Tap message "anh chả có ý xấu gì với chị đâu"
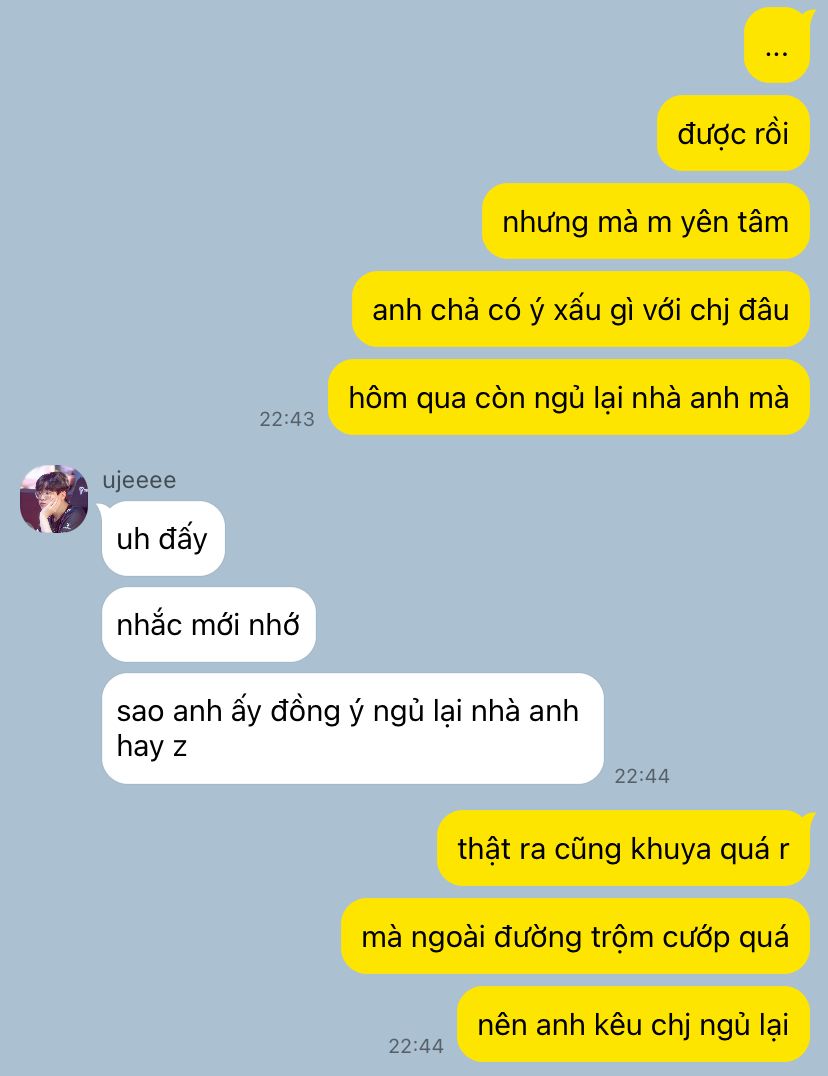 click(x=580, y=309)
